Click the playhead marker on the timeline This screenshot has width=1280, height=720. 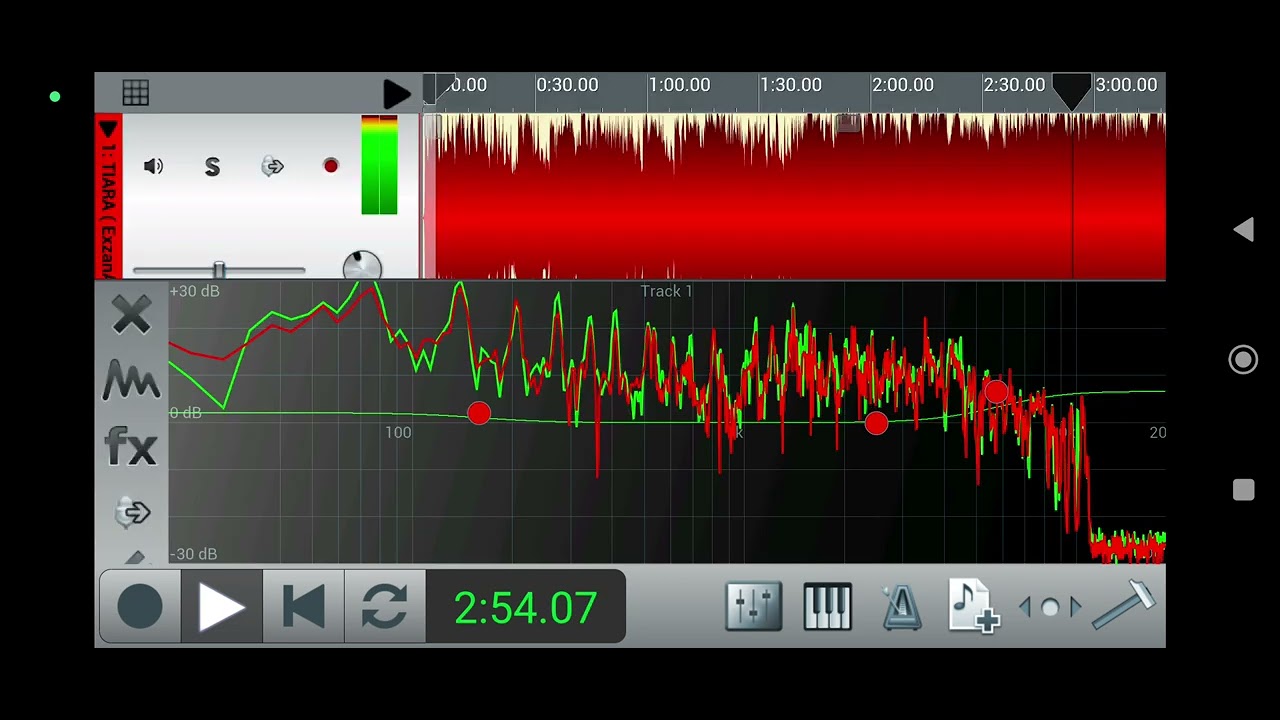[1072, 92]
